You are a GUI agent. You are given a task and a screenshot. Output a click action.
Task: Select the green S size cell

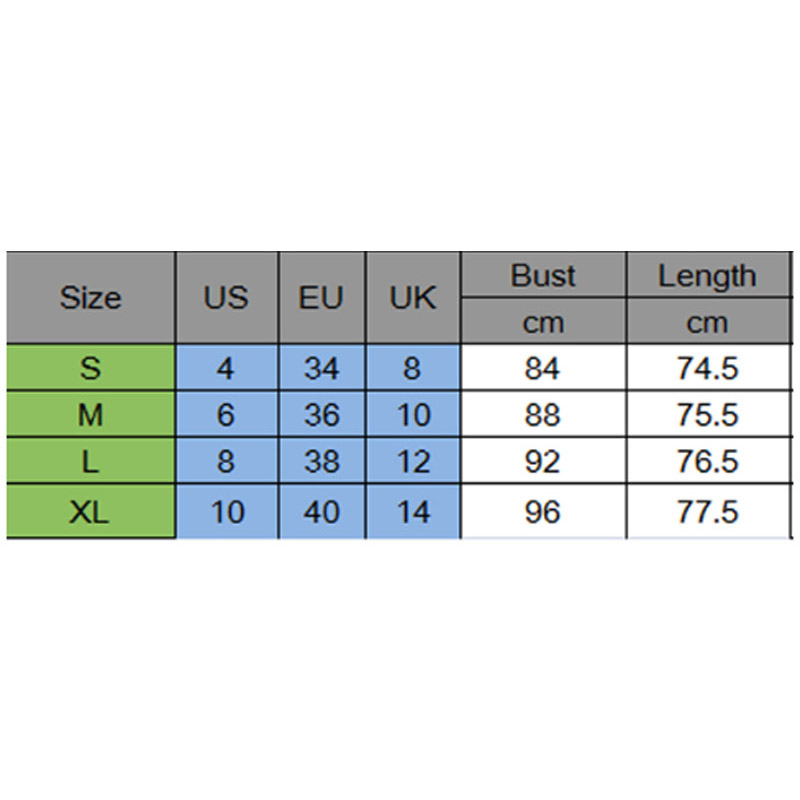click(x=90, y=369)
